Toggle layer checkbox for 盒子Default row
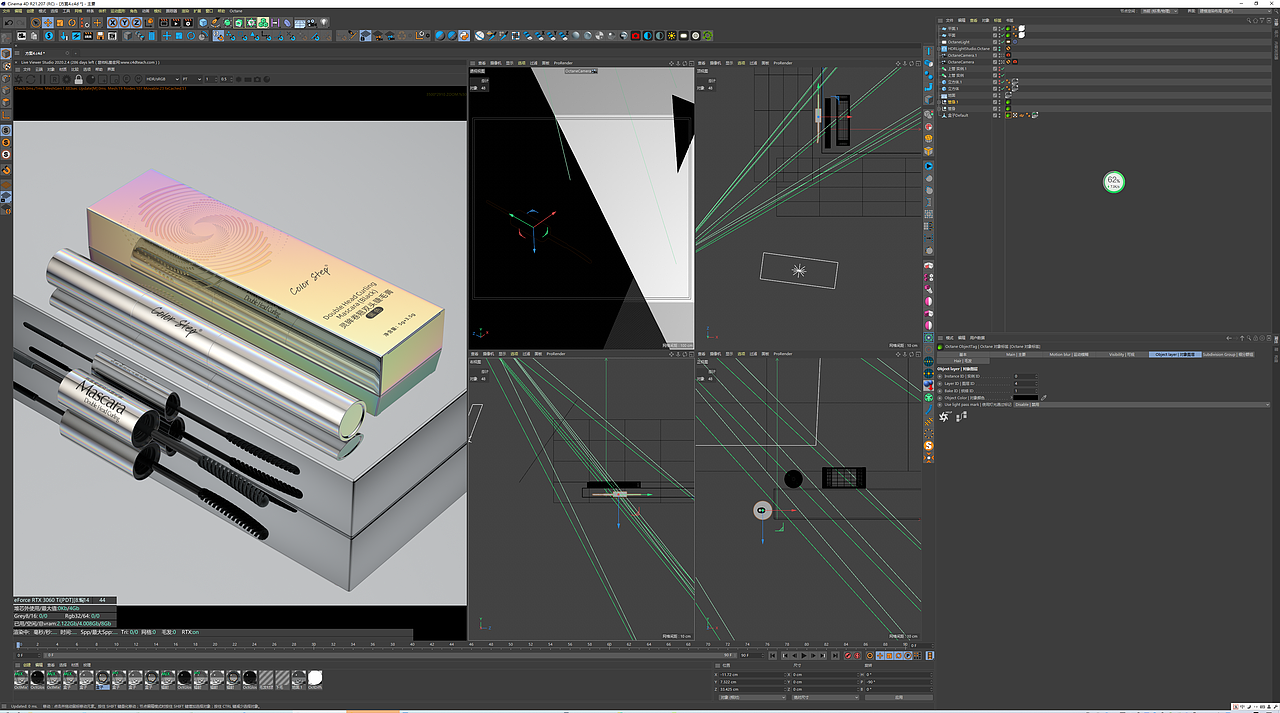 (x=995, y=115)
